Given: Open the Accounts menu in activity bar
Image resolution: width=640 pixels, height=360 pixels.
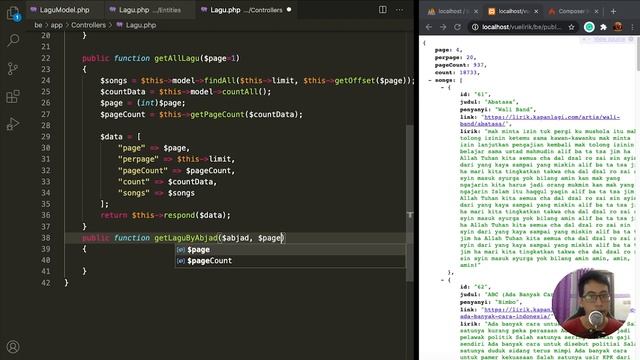Looking at the screenshot, I should pos(13,347).
